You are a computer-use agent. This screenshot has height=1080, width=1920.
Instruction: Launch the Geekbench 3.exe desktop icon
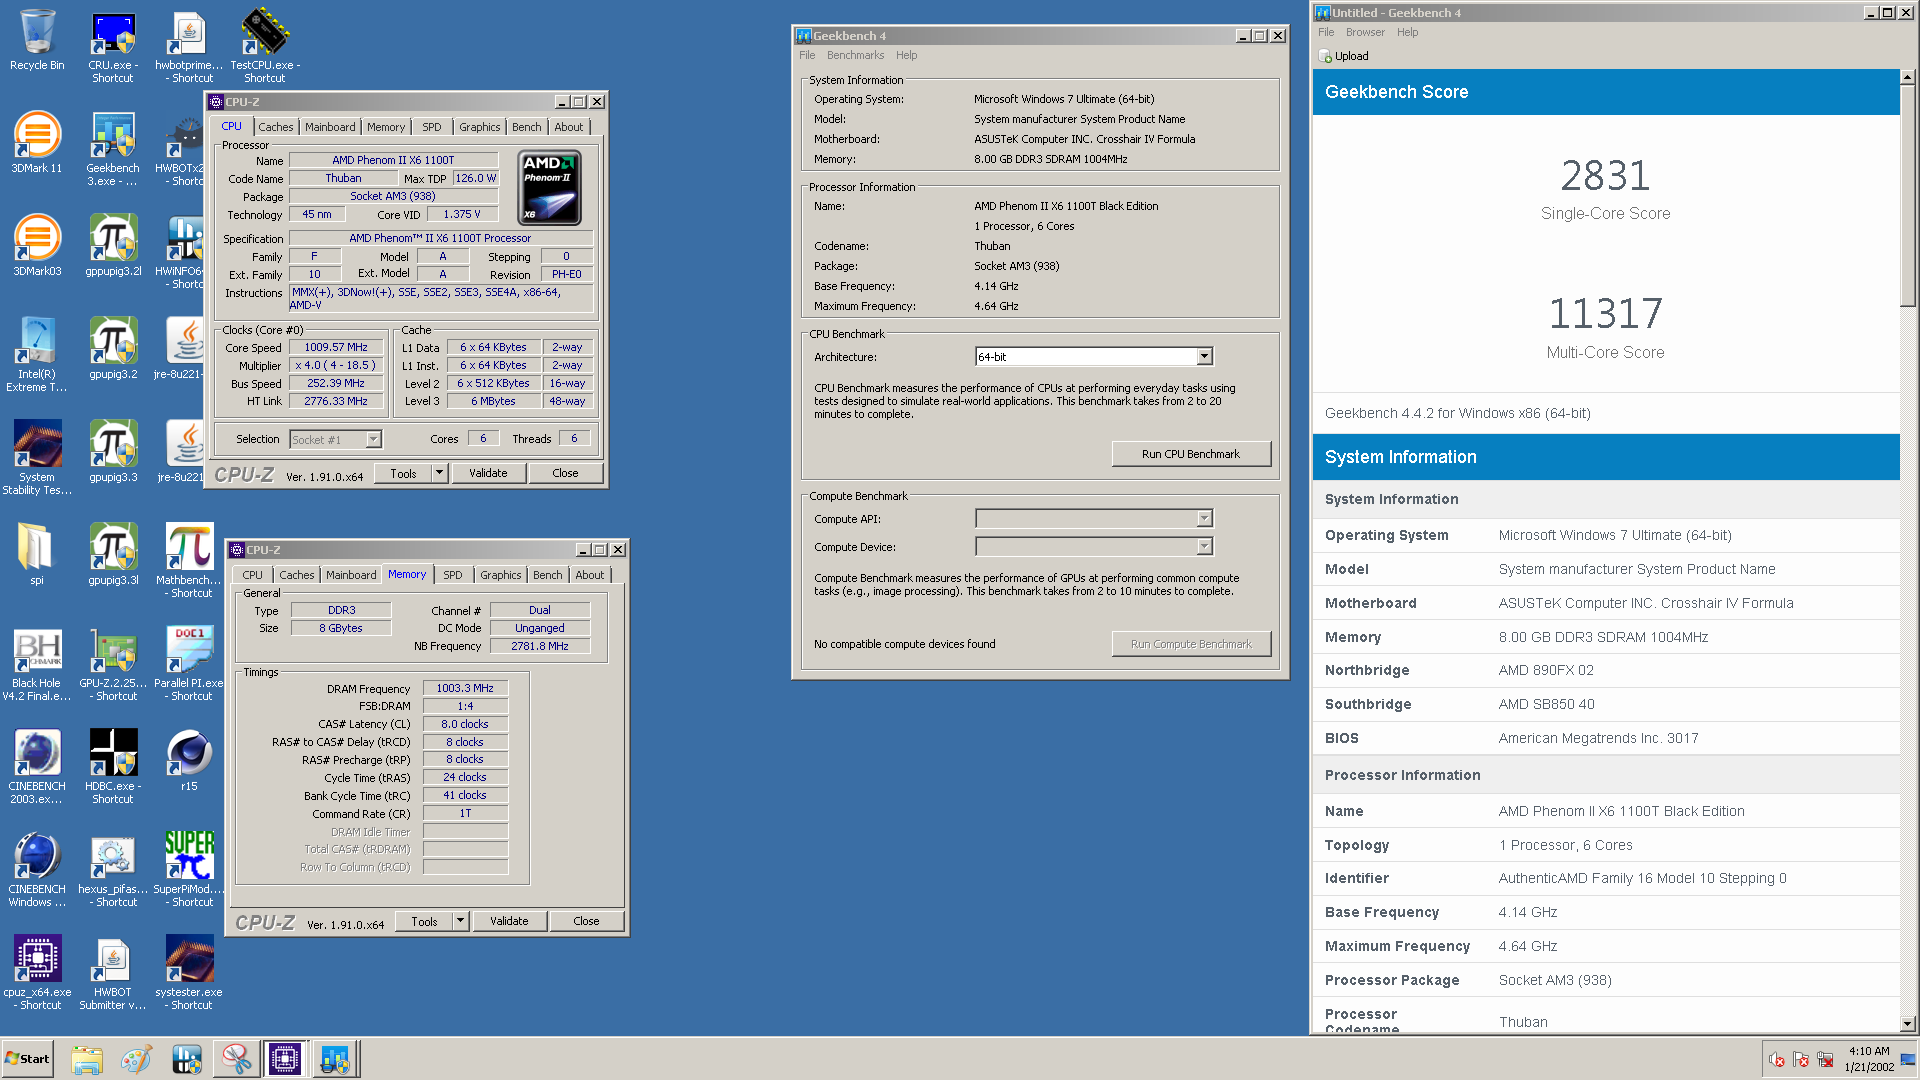112,149
